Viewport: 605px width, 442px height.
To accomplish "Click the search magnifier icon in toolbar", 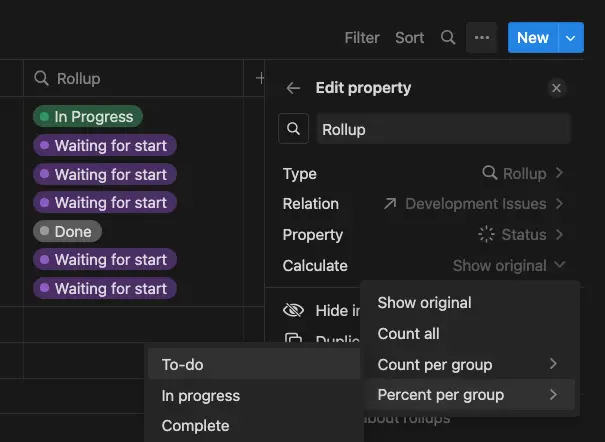I will pyautogui.click(x=448, y=38).
